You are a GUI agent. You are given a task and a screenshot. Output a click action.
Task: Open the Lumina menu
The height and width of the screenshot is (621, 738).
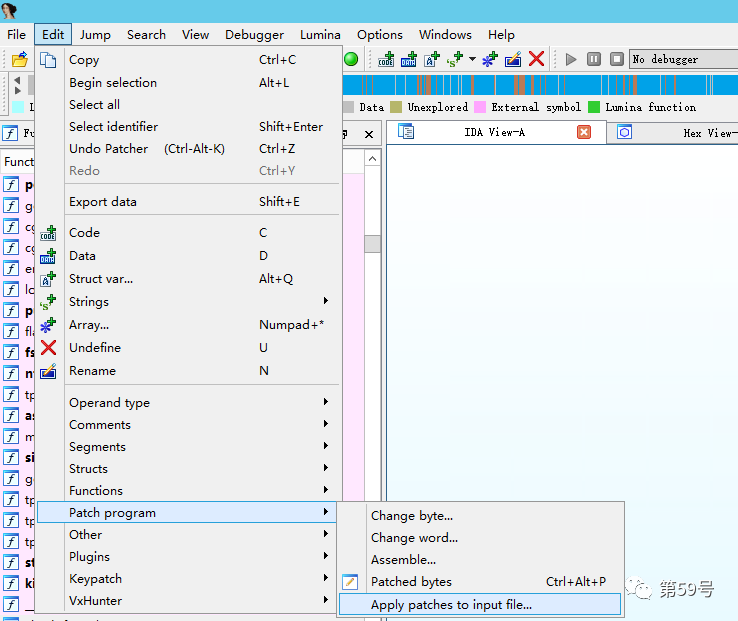[x=320, y=35]
